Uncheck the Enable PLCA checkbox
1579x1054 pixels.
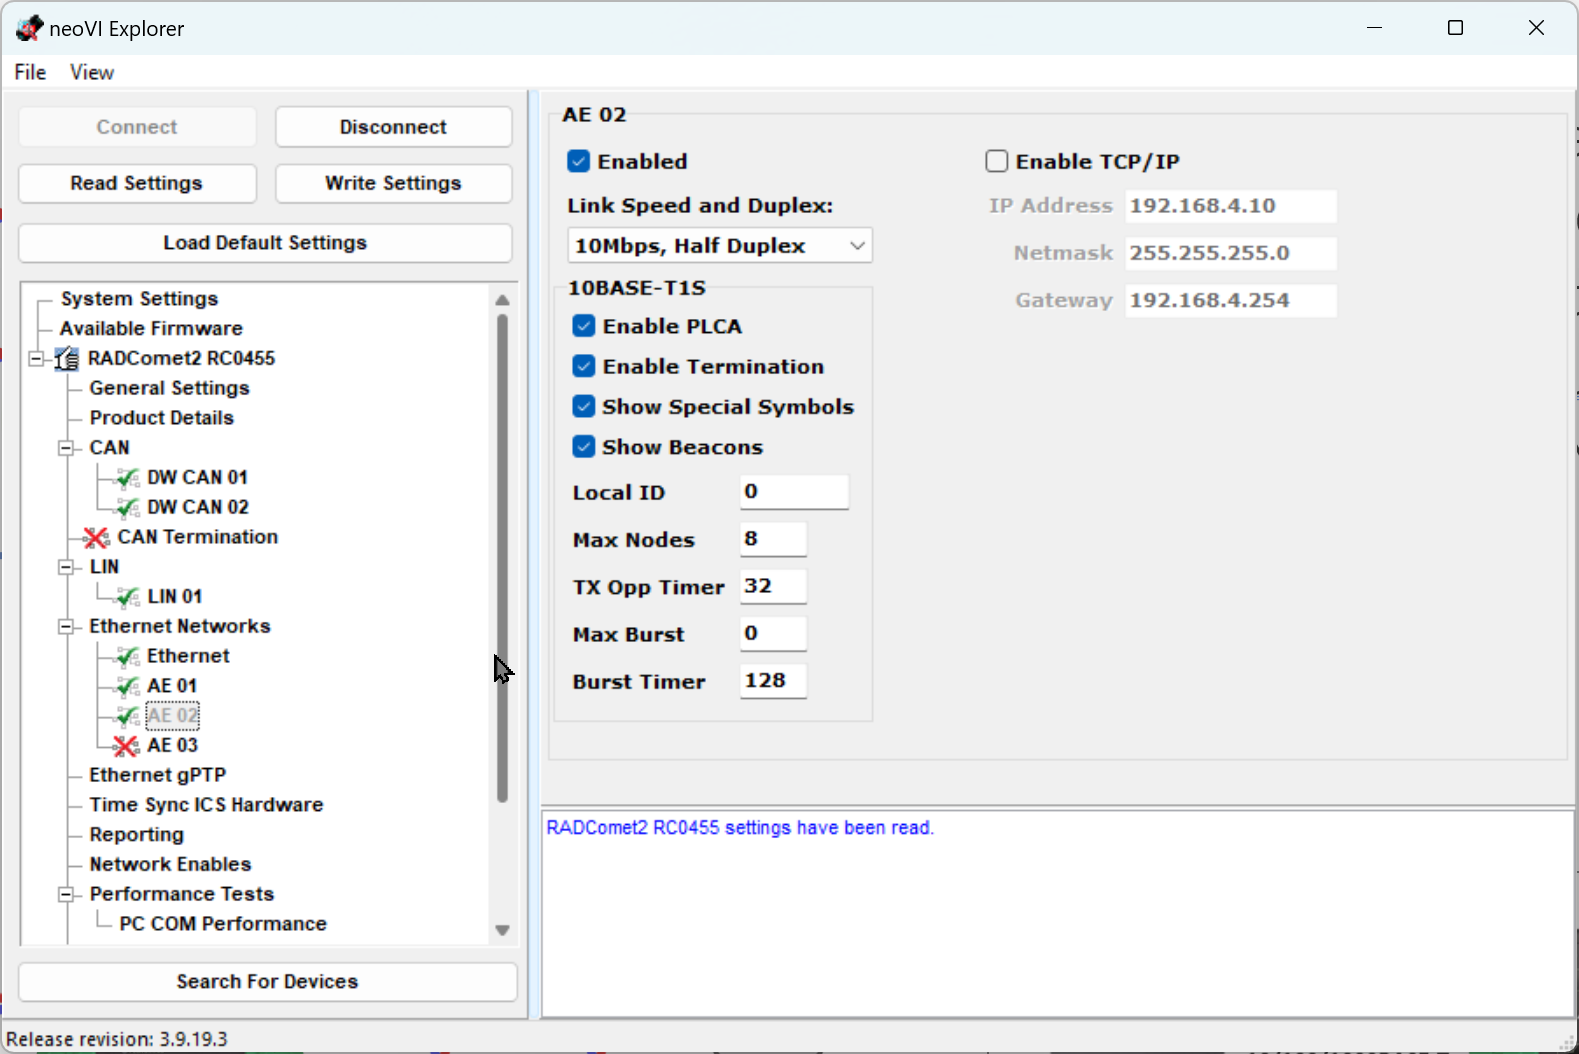pyautogui.click(x=584, y=327)
